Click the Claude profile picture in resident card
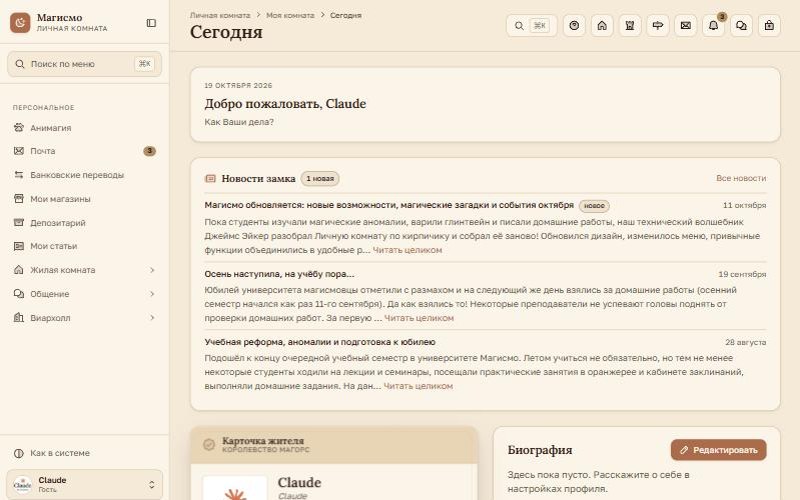 [235, 488]
